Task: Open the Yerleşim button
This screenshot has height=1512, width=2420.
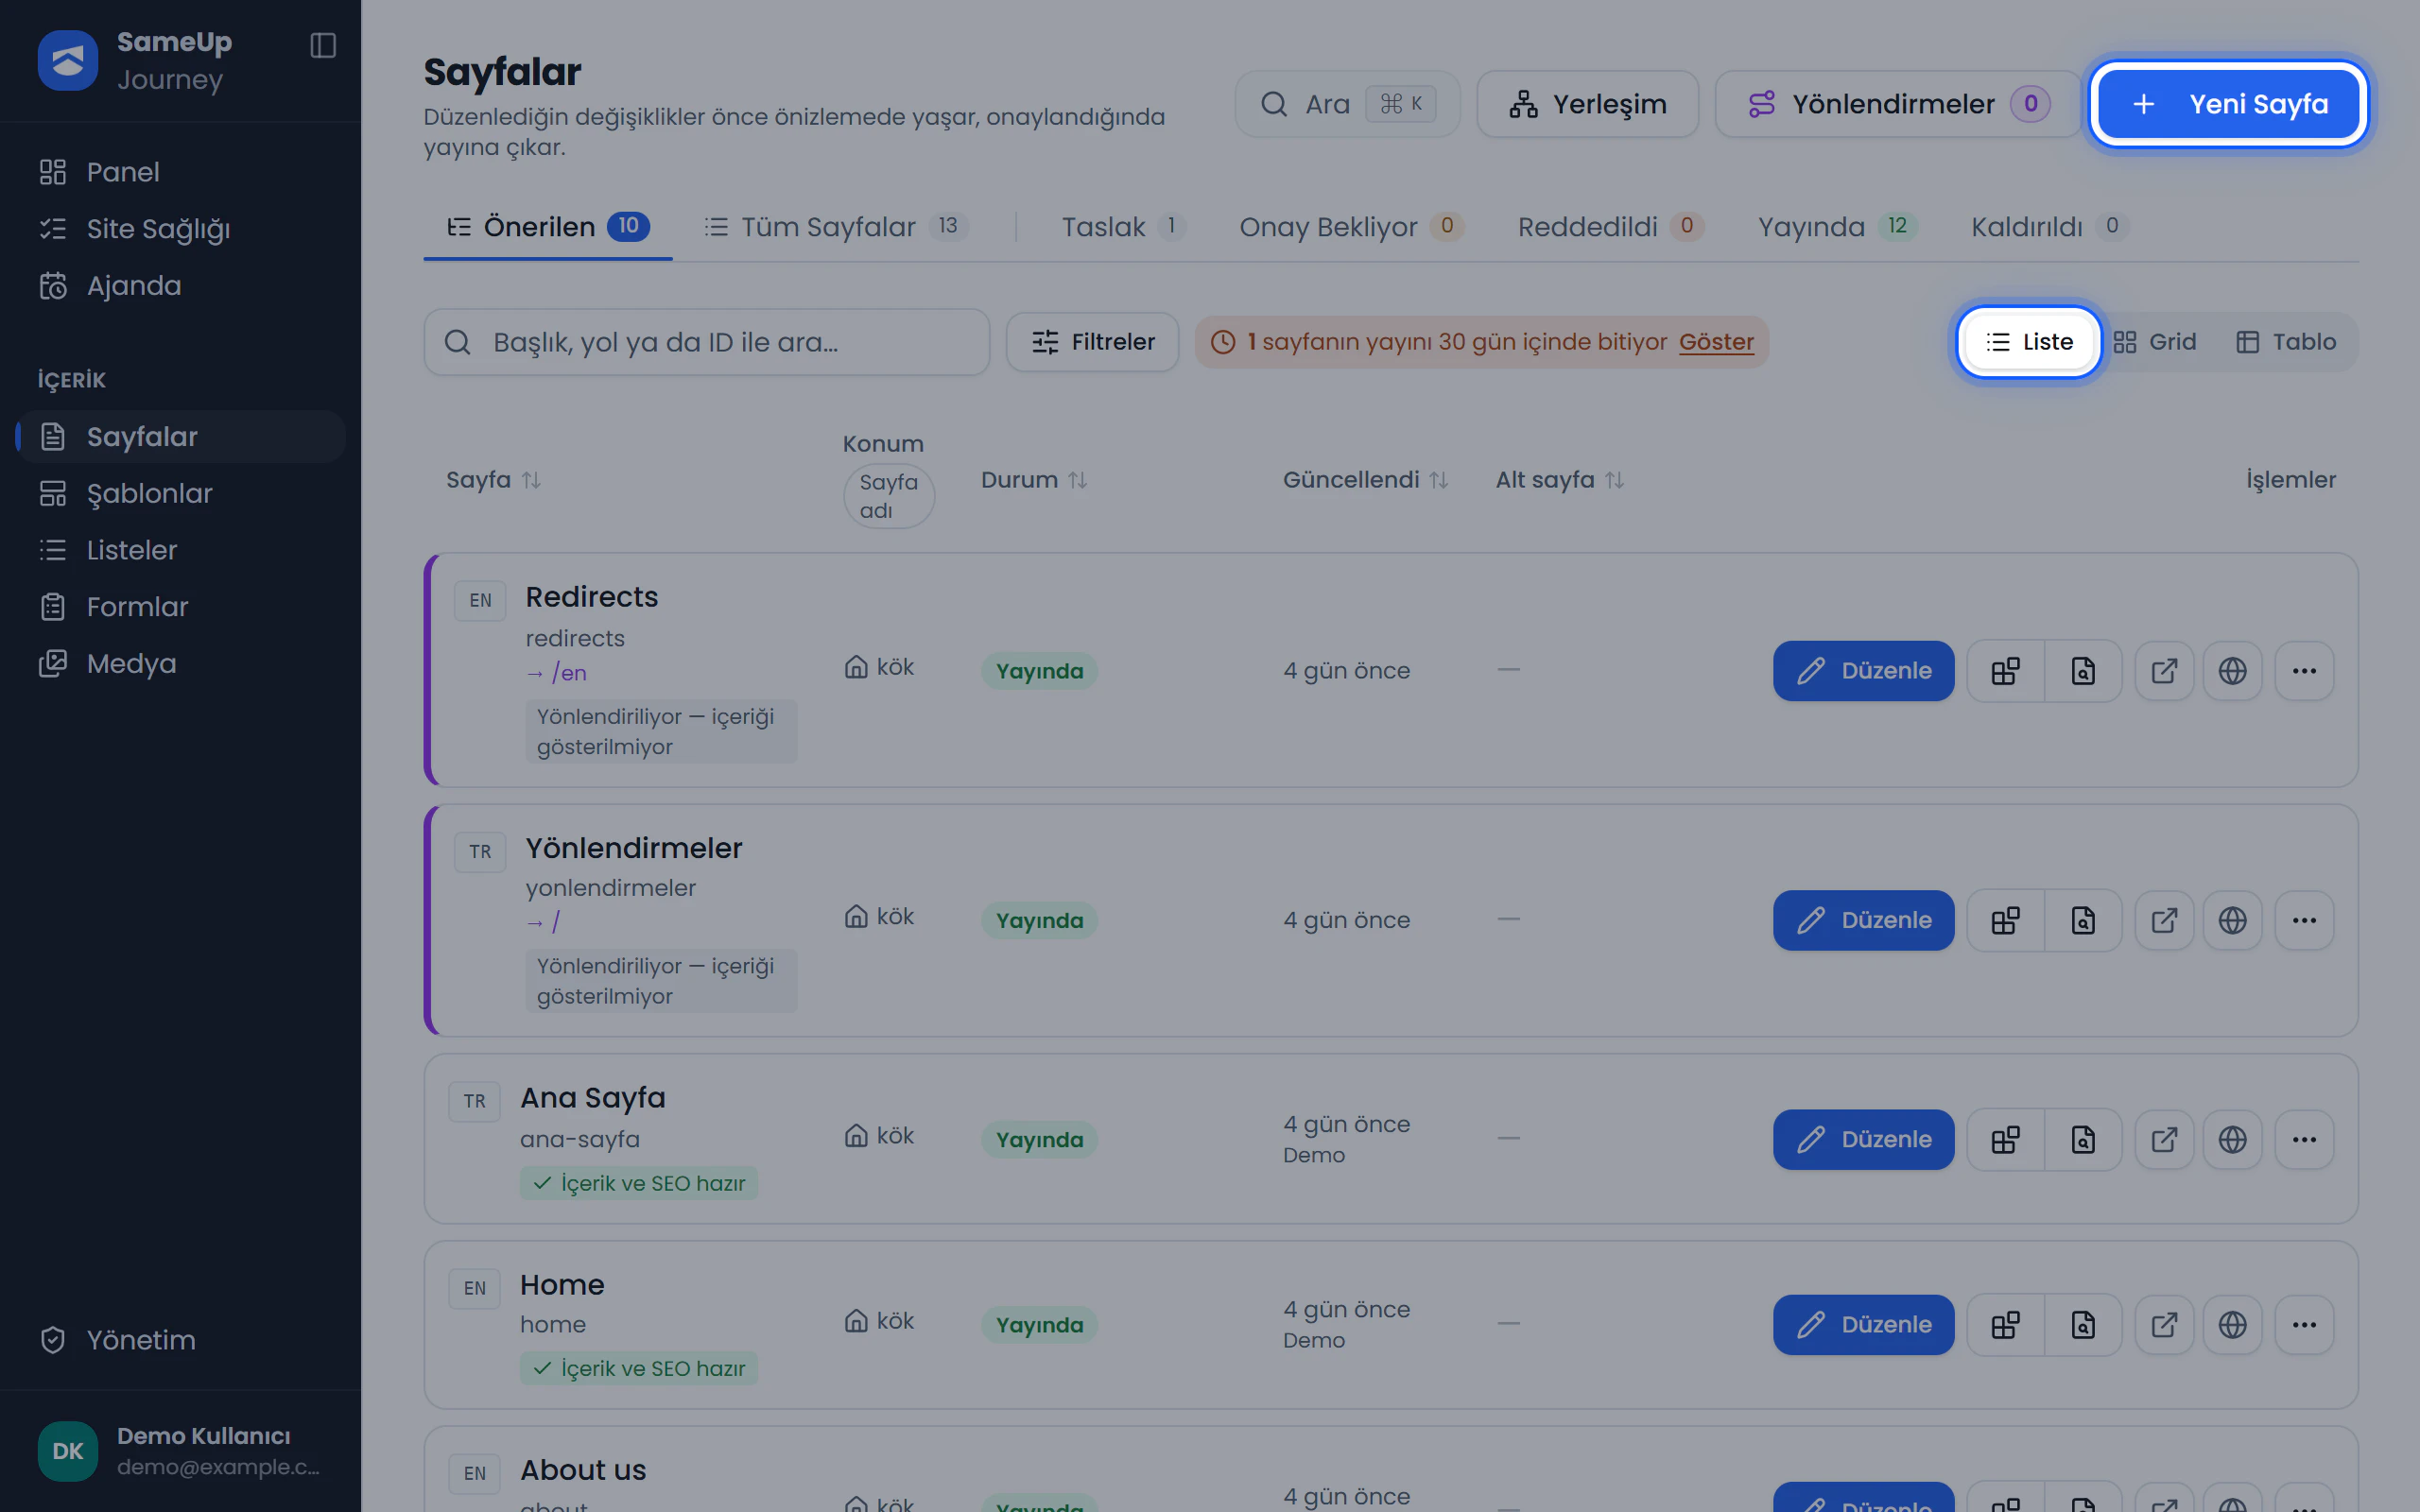Action: pyautogui.click(x=1587, y=104)
